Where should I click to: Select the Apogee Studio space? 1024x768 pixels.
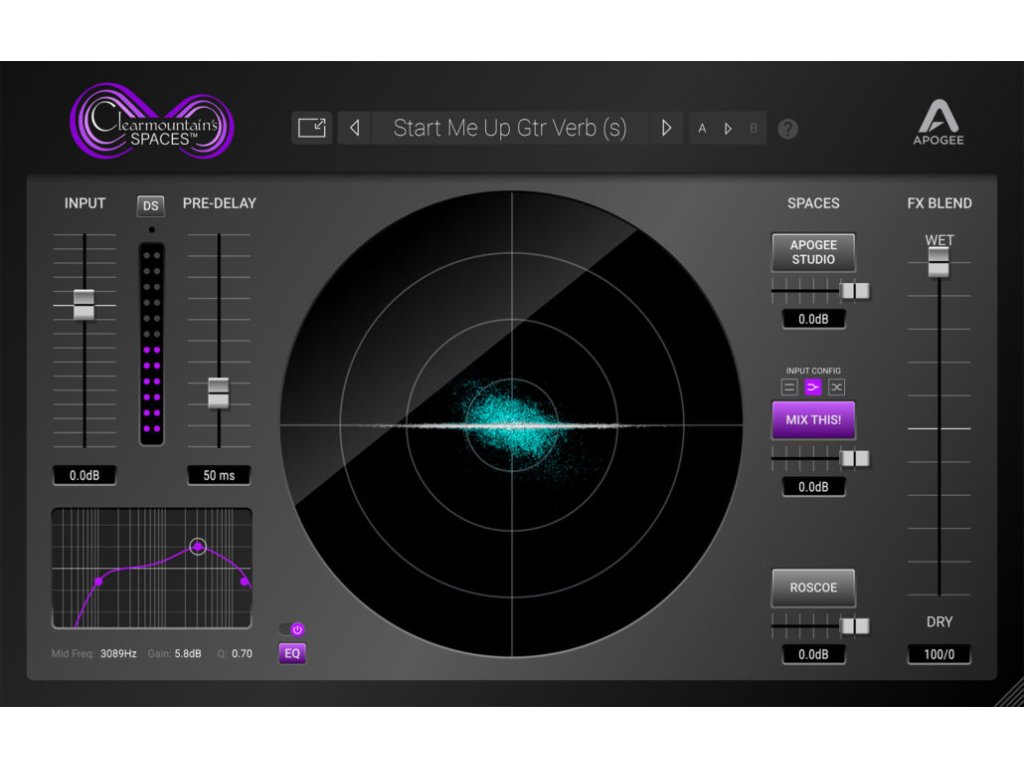813,252
